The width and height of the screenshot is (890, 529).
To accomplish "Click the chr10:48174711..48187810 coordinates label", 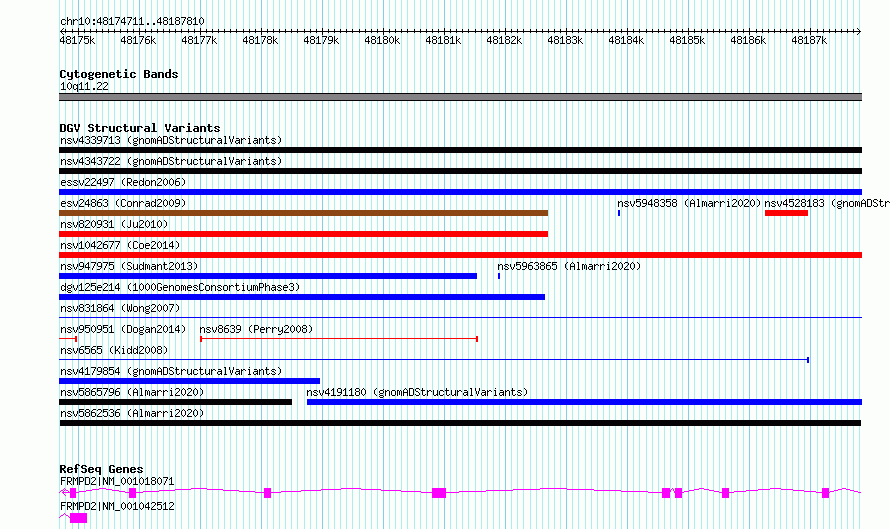I will click(x=132, y=22).
